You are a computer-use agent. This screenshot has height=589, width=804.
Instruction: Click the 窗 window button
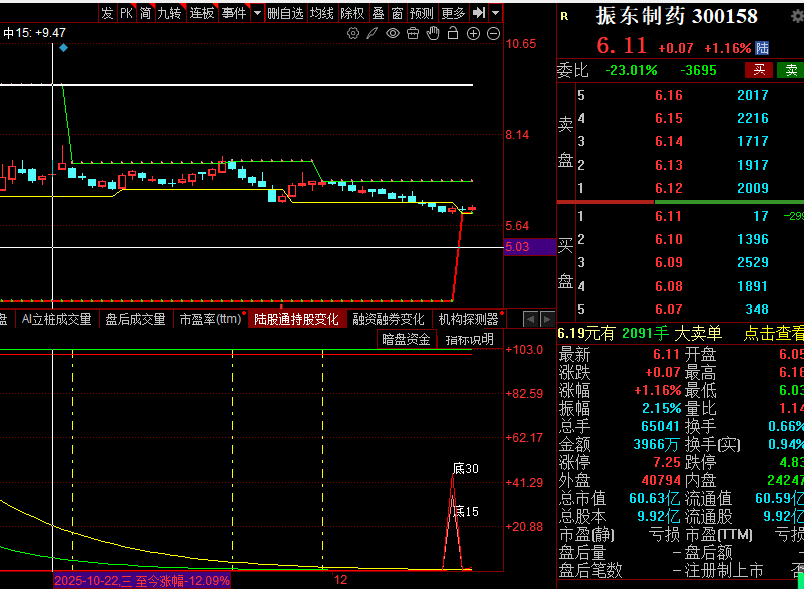point(397,13)
